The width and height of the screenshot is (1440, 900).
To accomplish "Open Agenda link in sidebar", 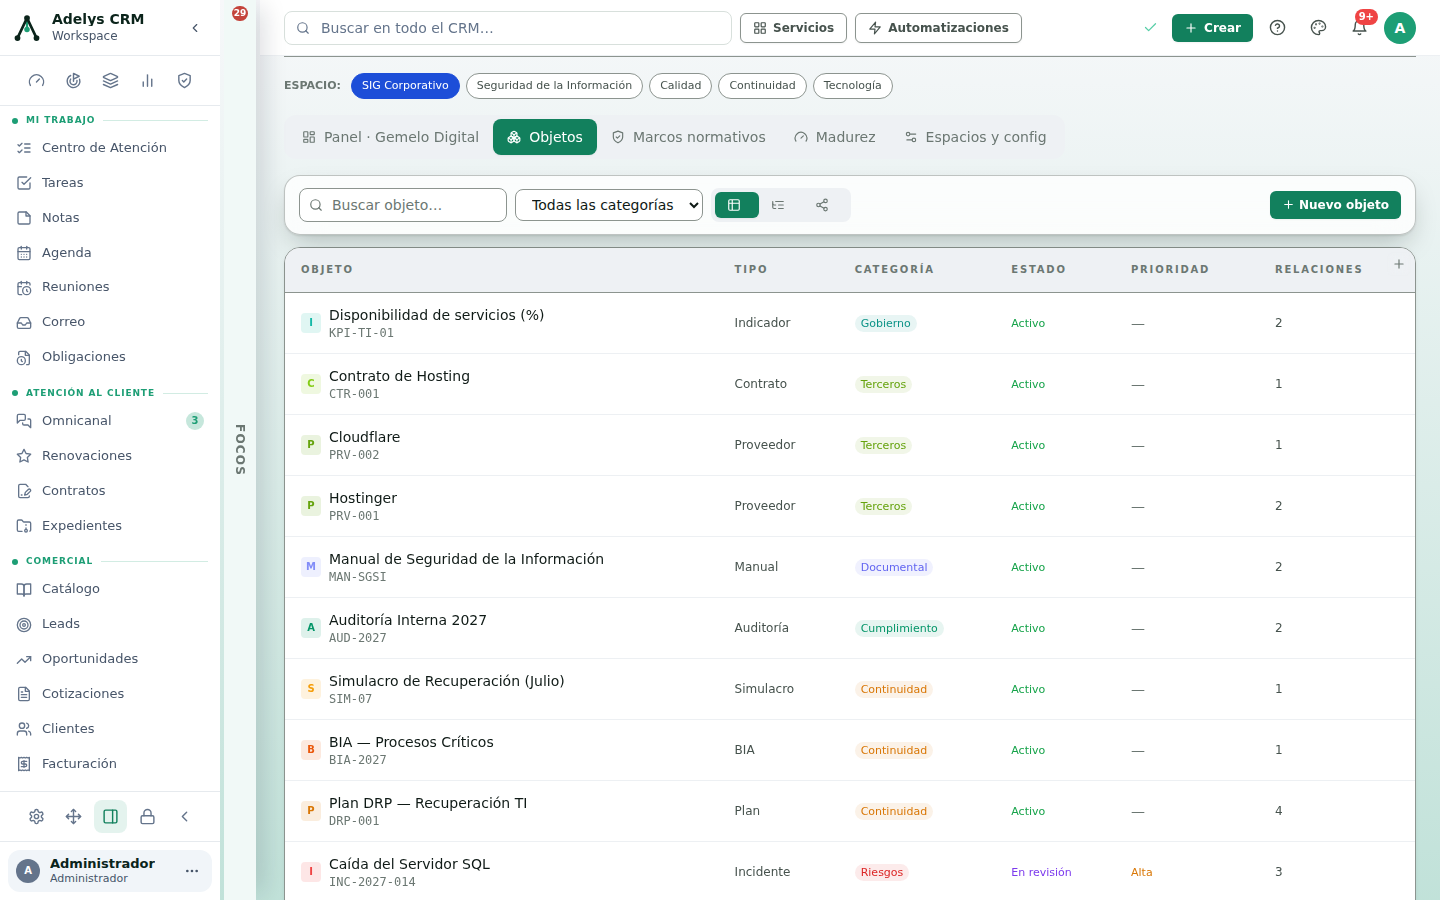I will pos(110,253).
